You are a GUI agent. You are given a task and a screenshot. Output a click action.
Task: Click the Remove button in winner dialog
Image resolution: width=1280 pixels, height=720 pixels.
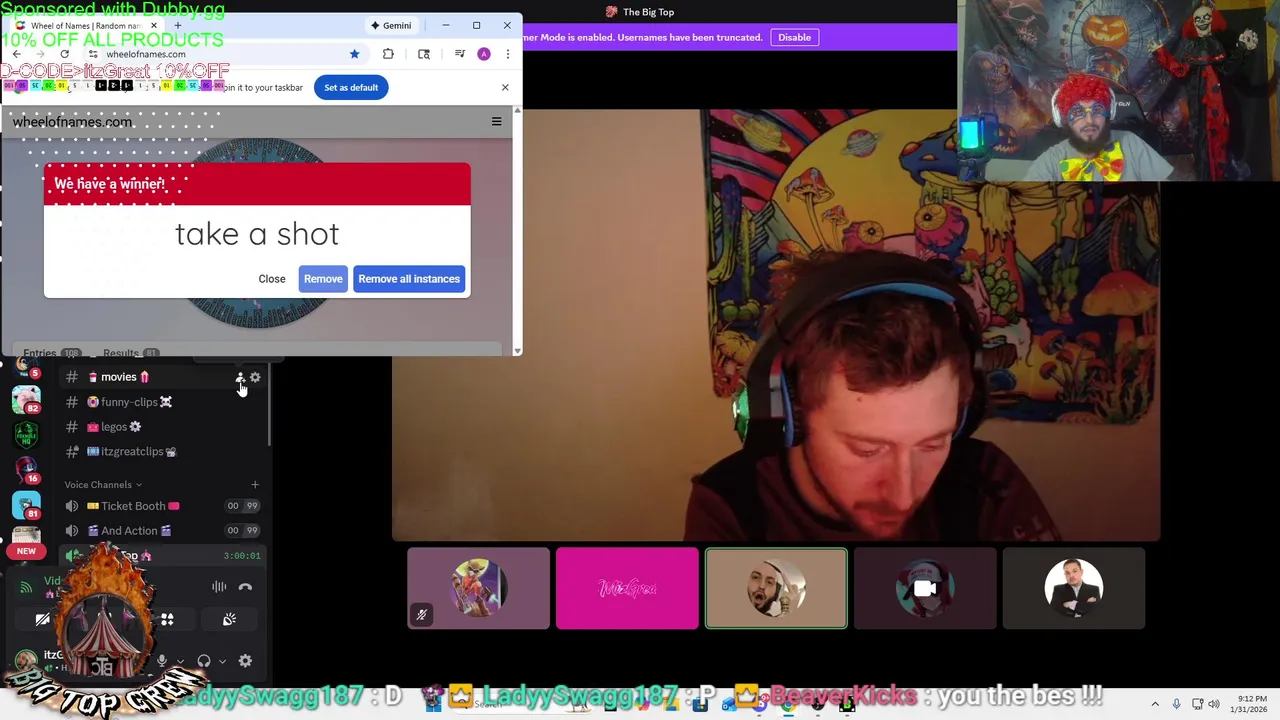coord(323,279)
